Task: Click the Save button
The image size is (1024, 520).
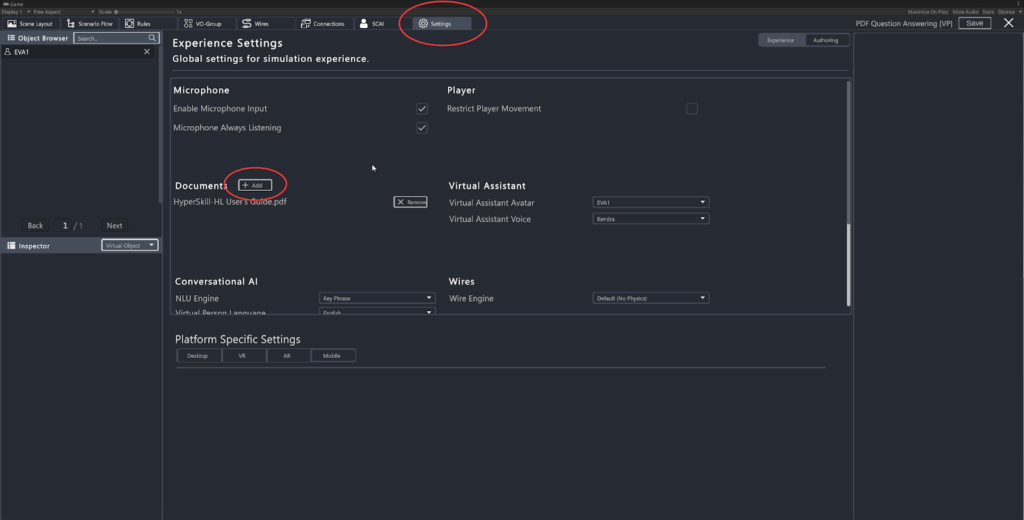Action: tap(974, 23)
